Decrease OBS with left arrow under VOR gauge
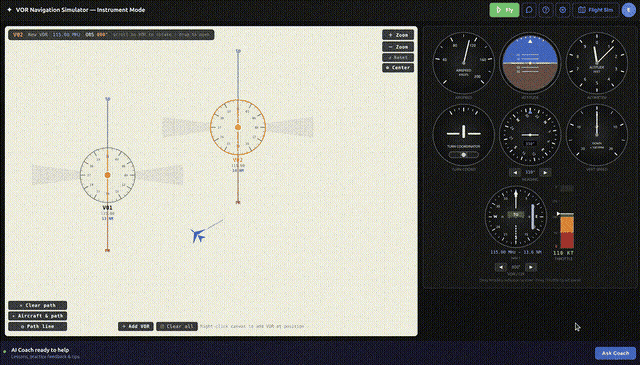This screenshot has height=365, width=640. point(501,267)
